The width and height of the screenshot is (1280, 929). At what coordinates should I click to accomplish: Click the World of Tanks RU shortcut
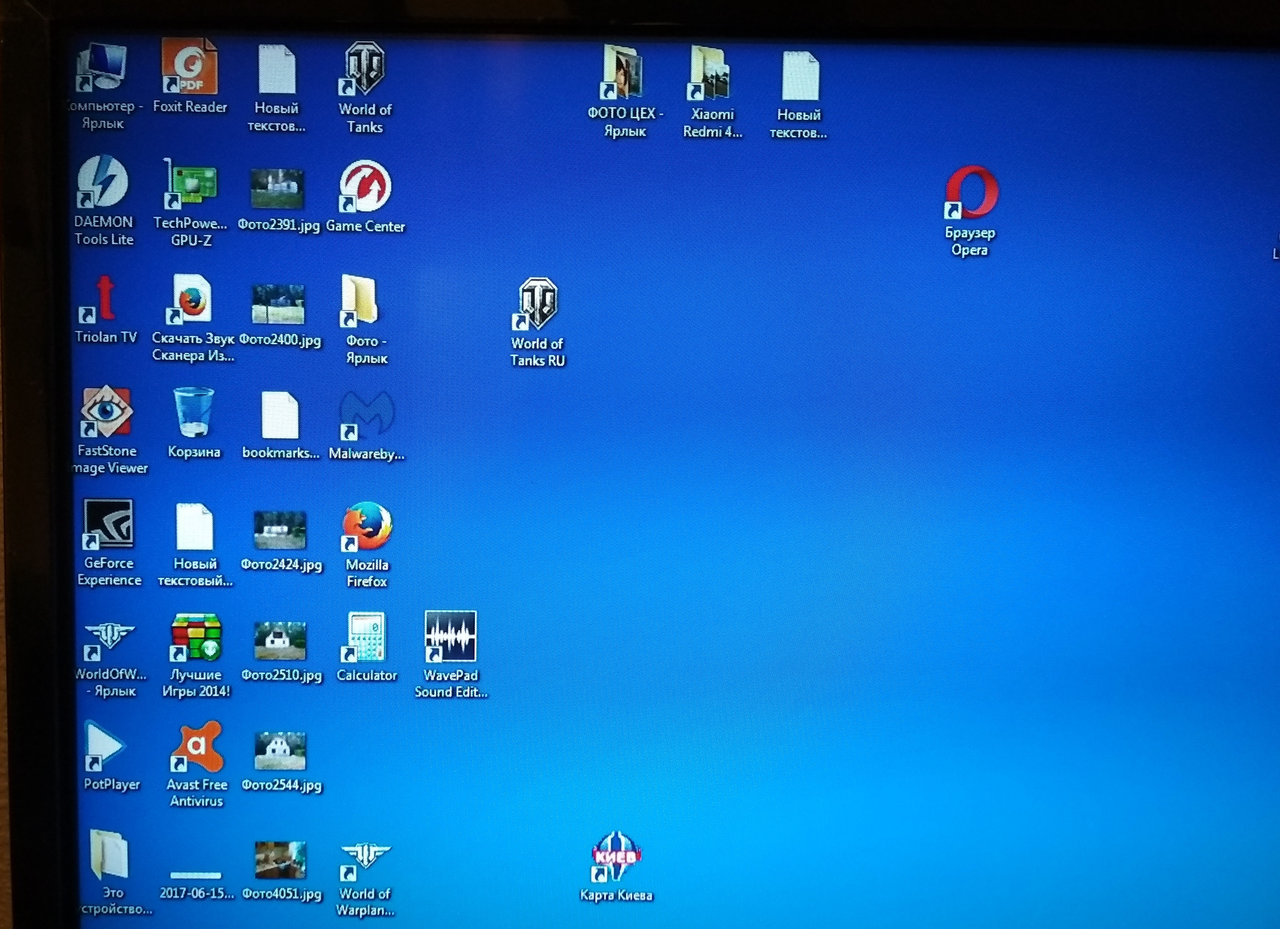coord(537,305)
